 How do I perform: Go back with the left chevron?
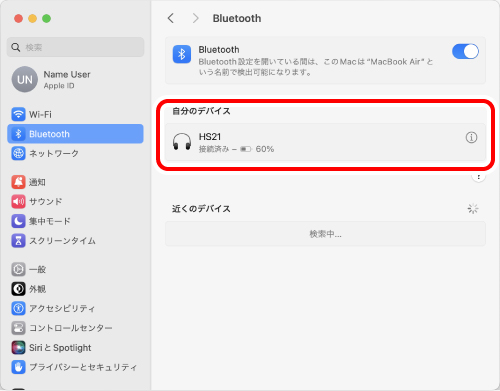click(171, 18)
